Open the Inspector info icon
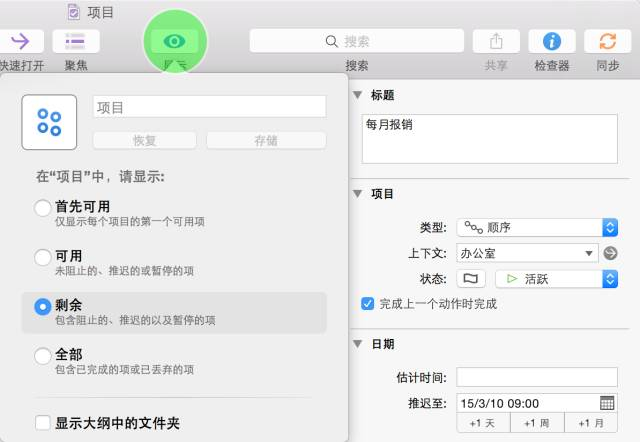The height and width of the screenshot is (442, 640). pos(551,41)
